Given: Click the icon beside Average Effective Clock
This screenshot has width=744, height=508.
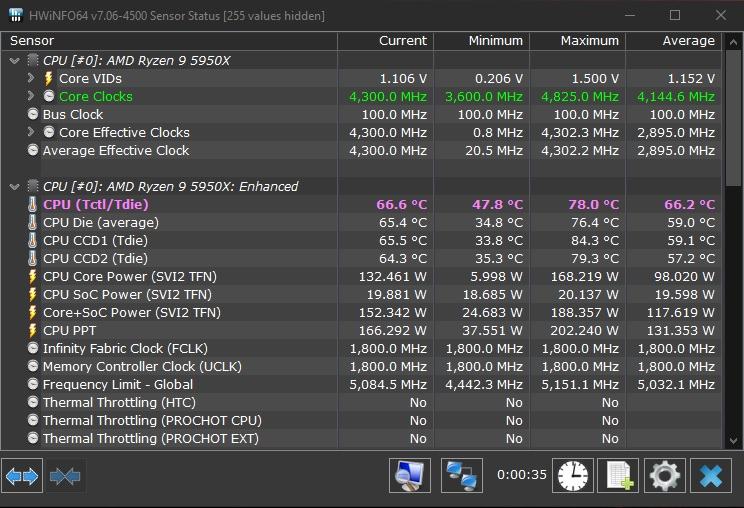Looking at the screenshot, I should tap(32, 150).
